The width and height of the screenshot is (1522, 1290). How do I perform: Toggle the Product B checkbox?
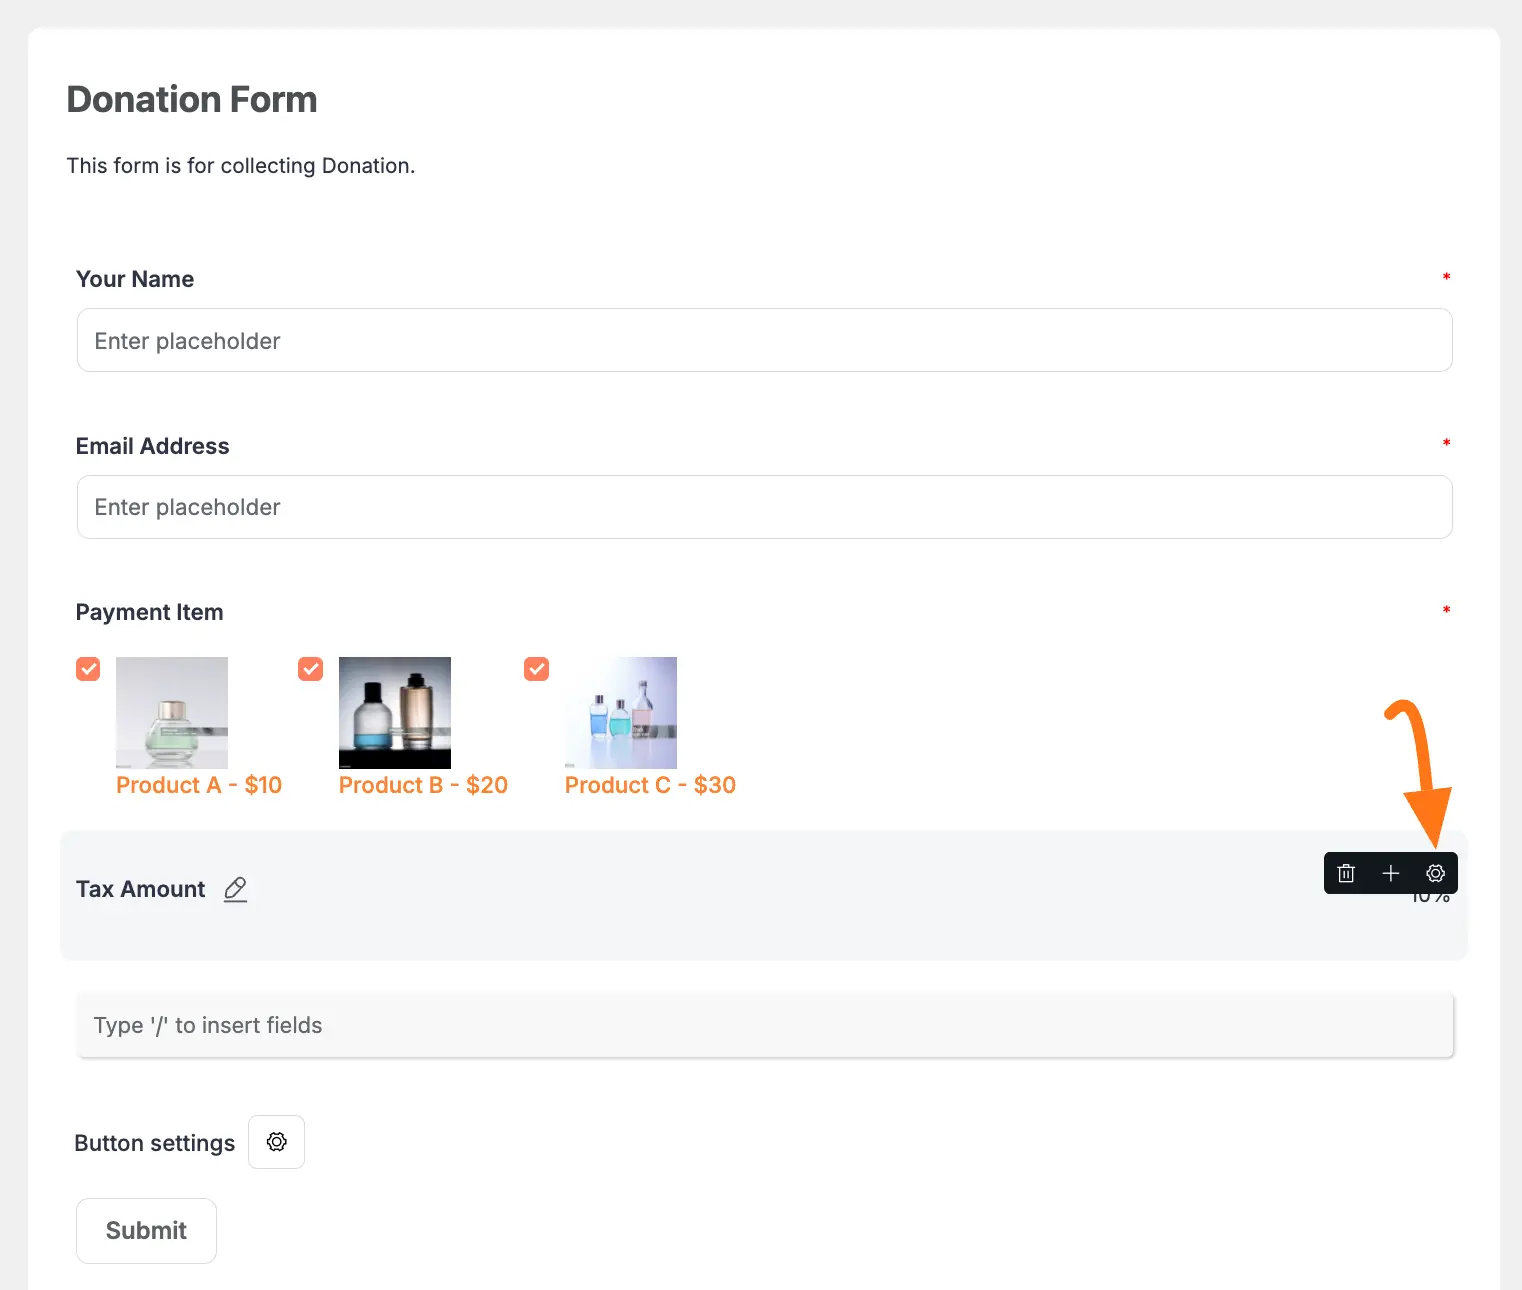pyautogui.click(x=311, y=669)
